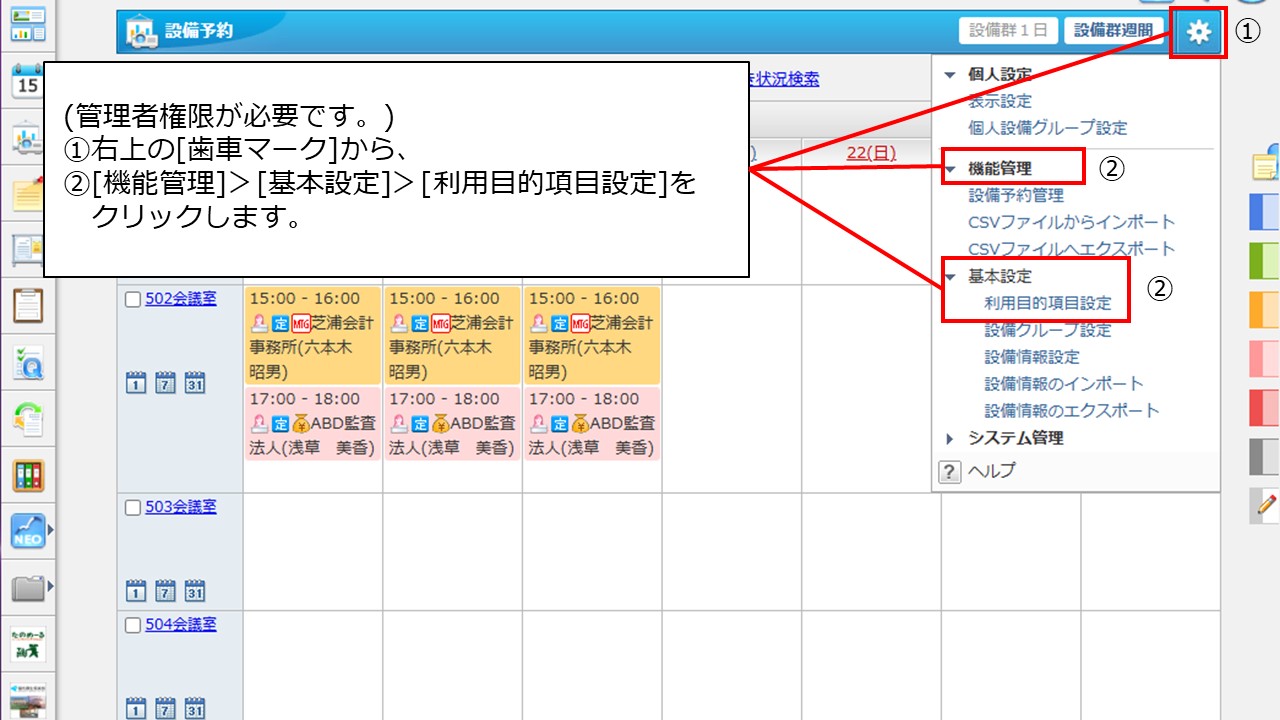Expand the システム管理 section
The width and height of the screenshot is (1280, 720).
tap(950, 438)
